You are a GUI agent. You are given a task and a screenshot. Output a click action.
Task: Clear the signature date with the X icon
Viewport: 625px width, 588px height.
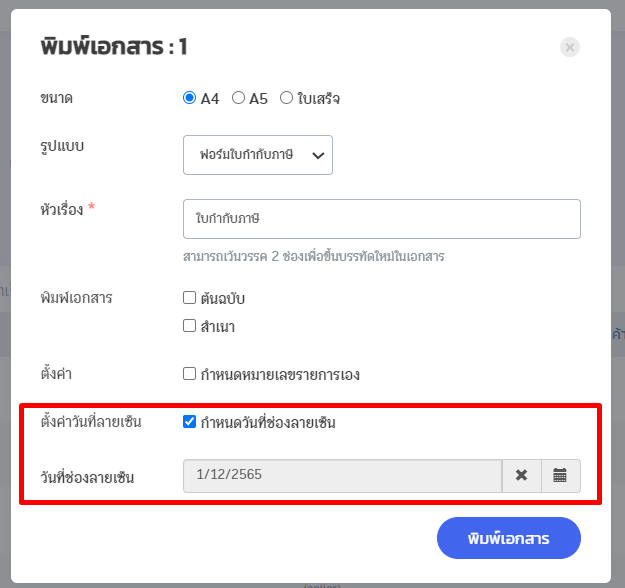[x=521, y=476]
